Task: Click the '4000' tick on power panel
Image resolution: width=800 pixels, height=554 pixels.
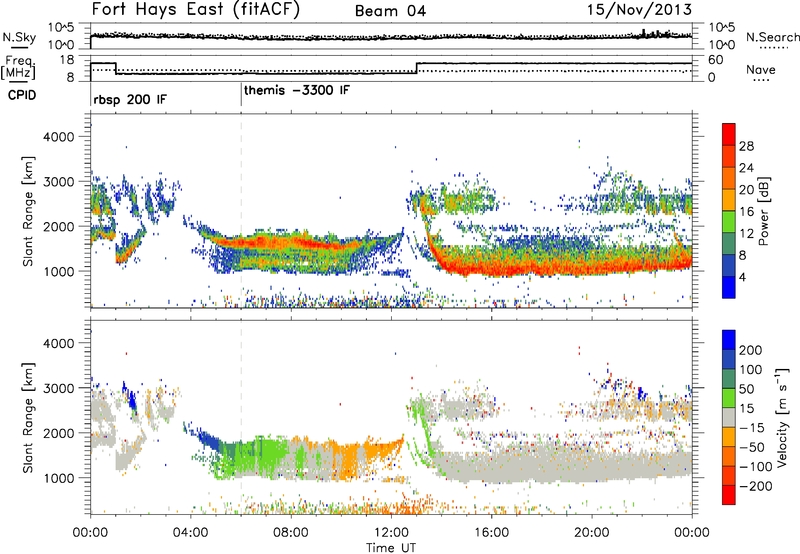Action: (x=58, y=137)
